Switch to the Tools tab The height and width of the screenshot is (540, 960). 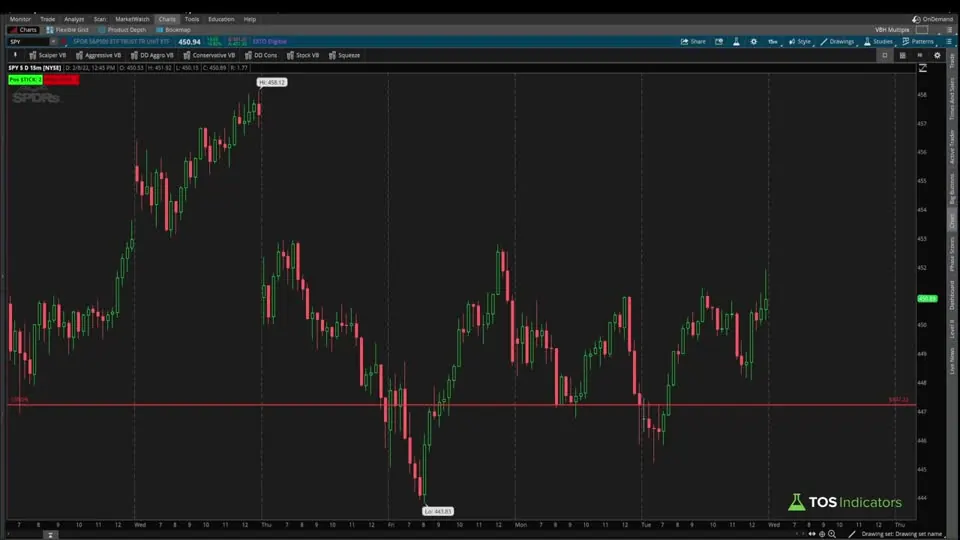[192, 19]
